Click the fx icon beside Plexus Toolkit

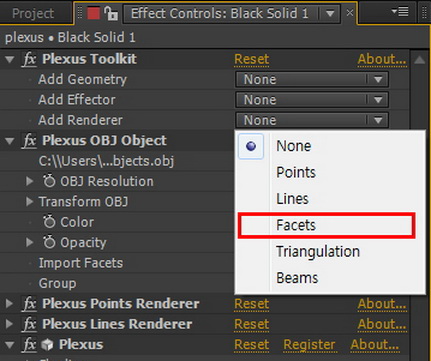click(29, 59)
